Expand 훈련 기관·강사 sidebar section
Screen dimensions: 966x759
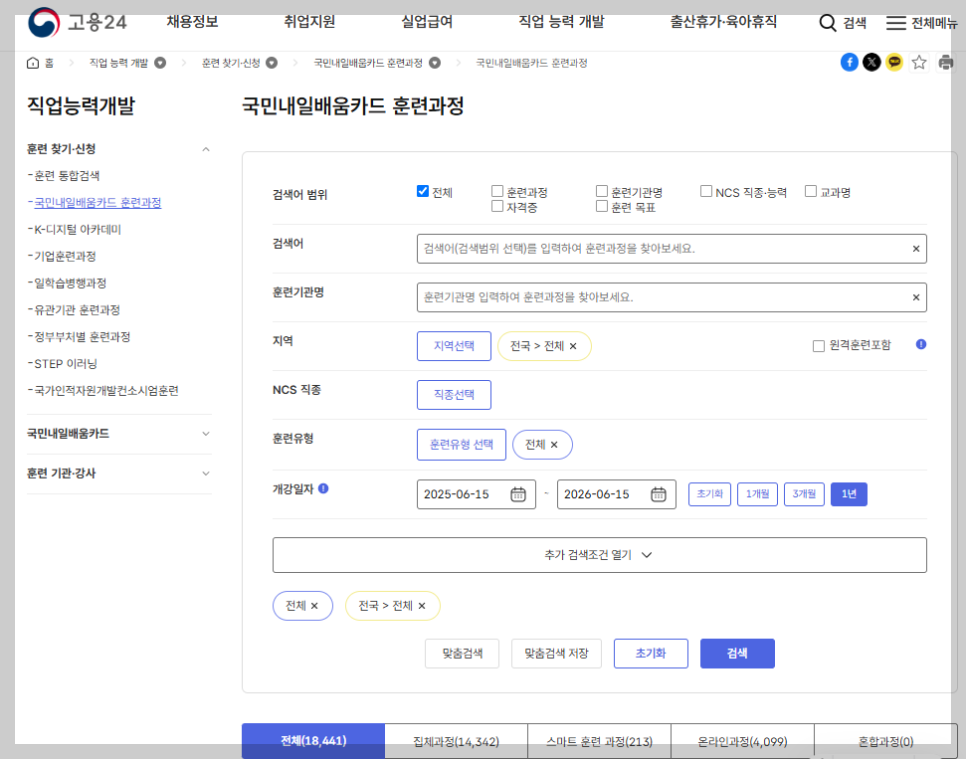point(206,473)
